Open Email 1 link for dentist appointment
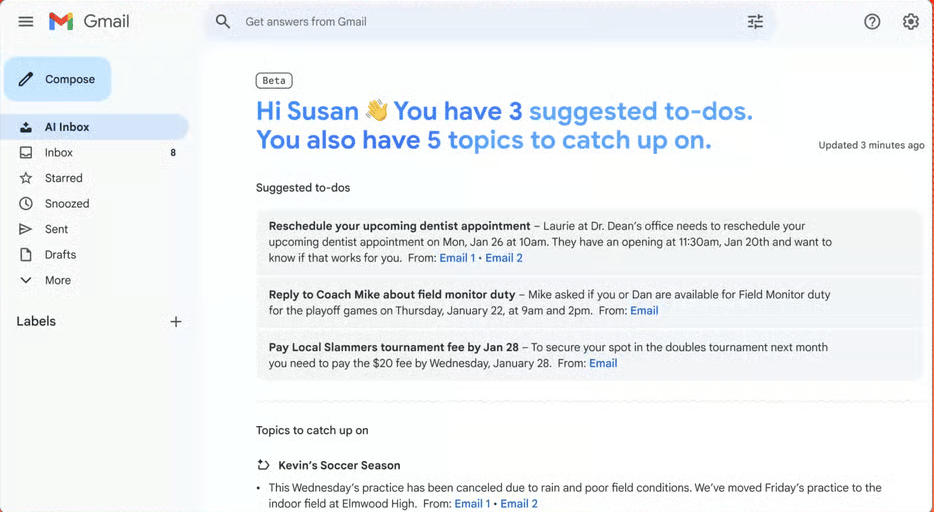 tap(457, 258)
